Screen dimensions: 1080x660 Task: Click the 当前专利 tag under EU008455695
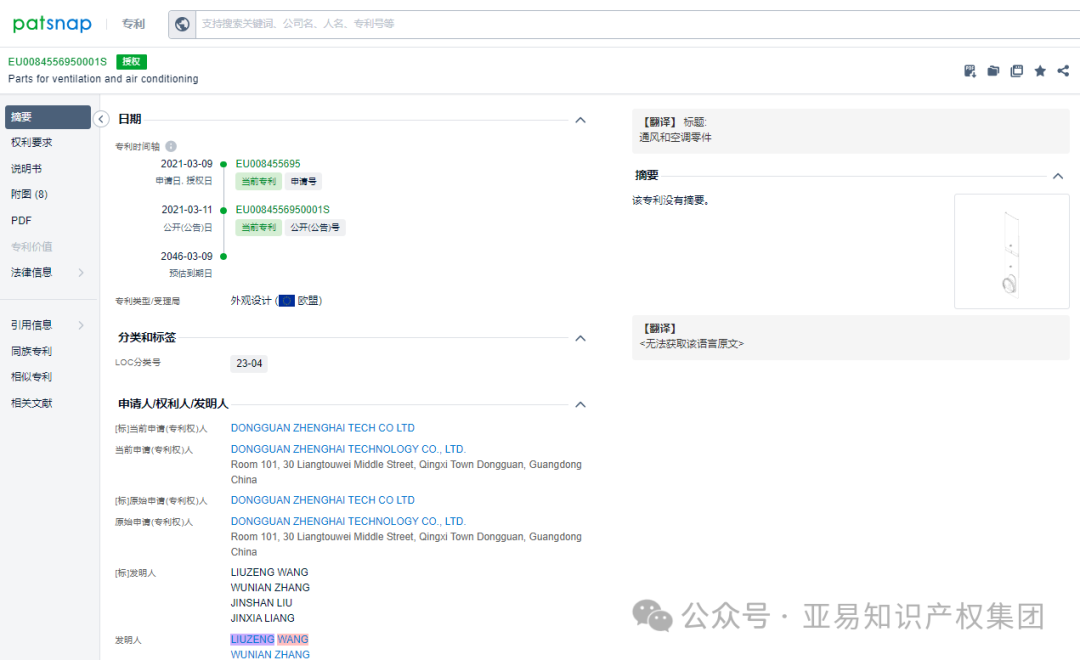[258, 181]
